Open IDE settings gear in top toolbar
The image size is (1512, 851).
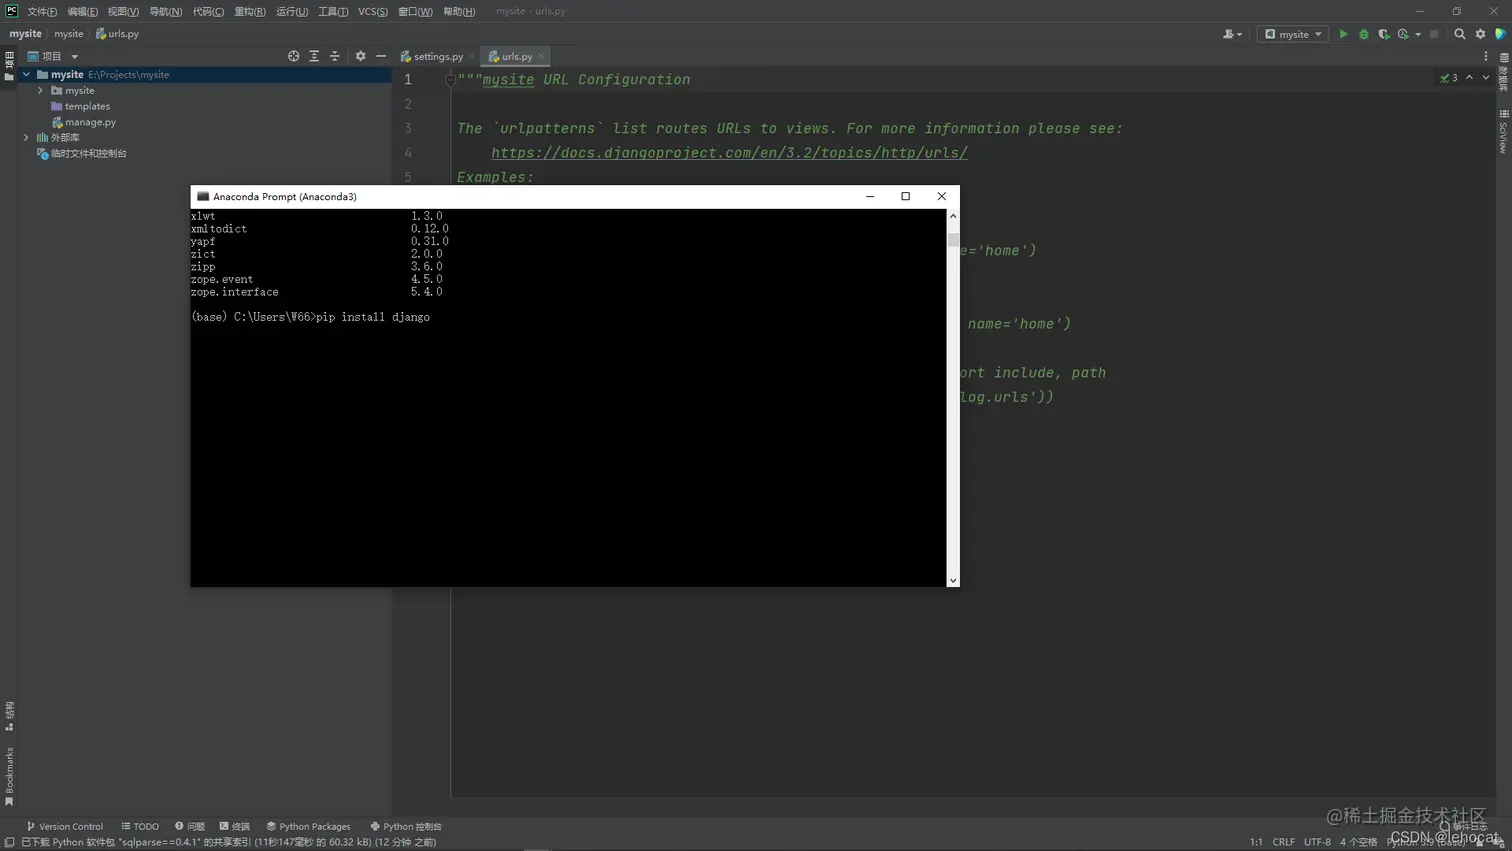pyautogui.click(x=1481, y=34)
